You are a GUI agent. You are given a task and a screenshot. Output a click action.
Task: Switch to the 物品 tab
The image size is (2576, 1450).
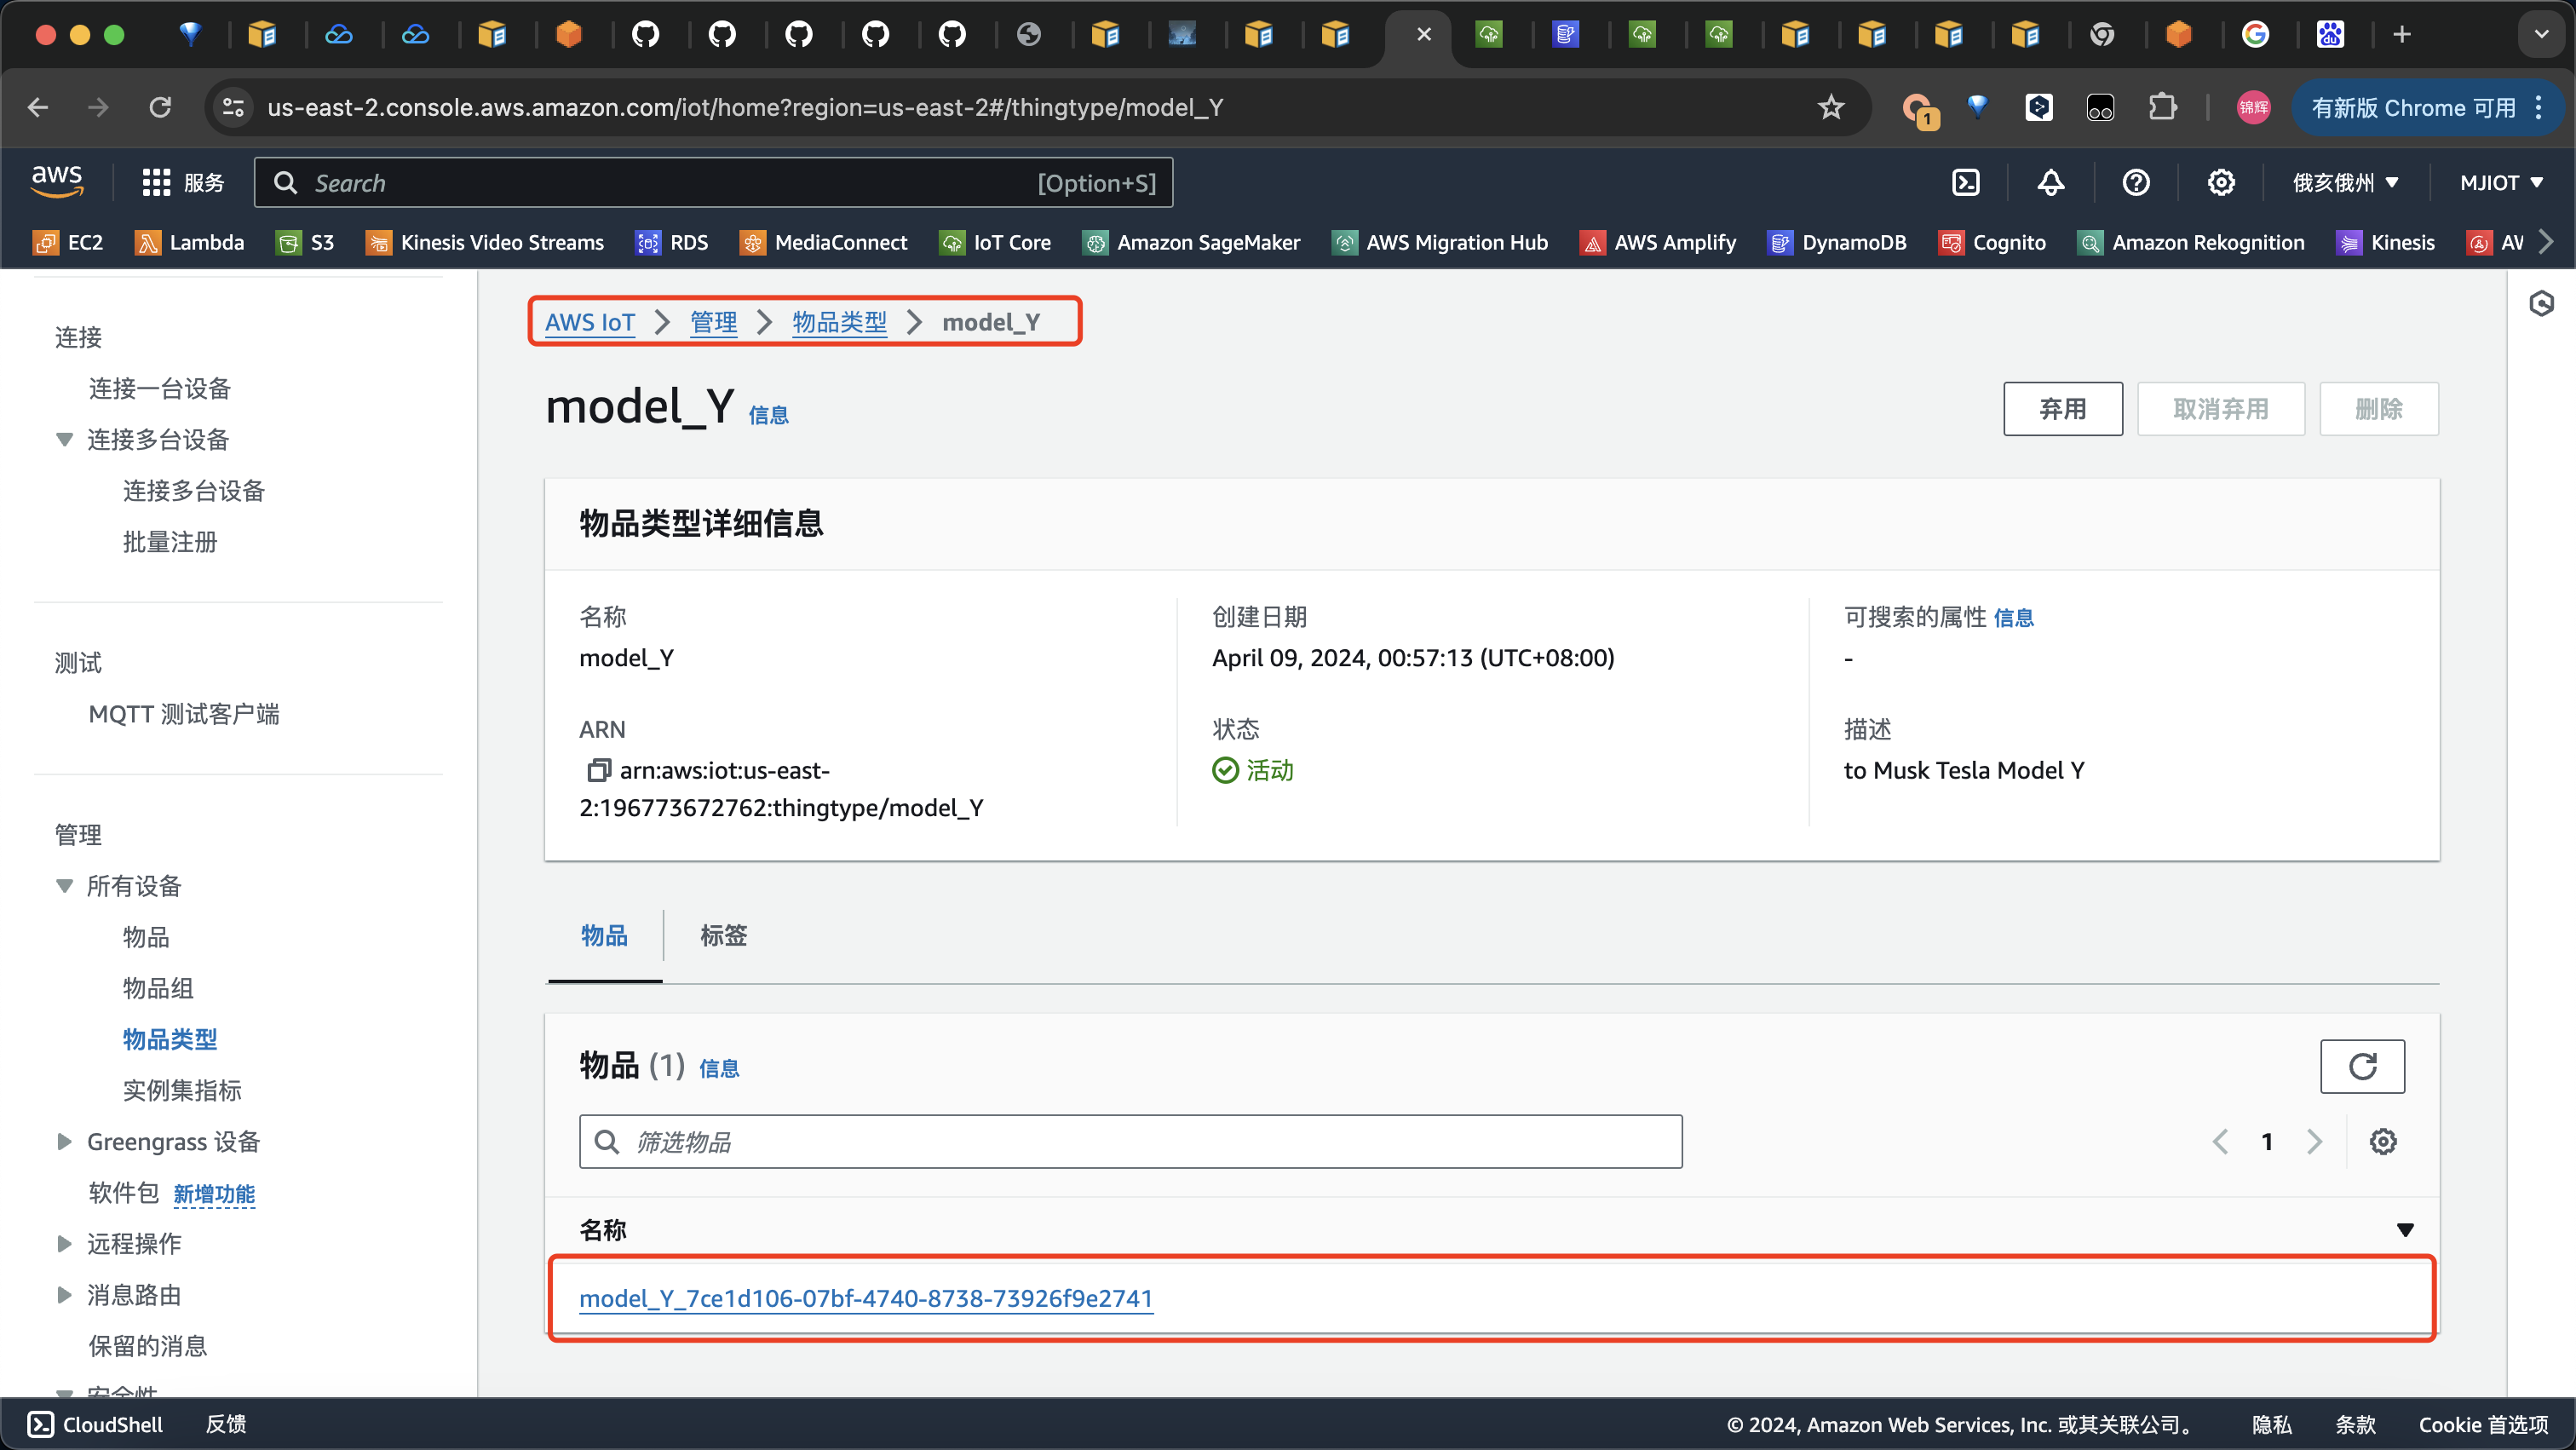click(x=604, y=935)
